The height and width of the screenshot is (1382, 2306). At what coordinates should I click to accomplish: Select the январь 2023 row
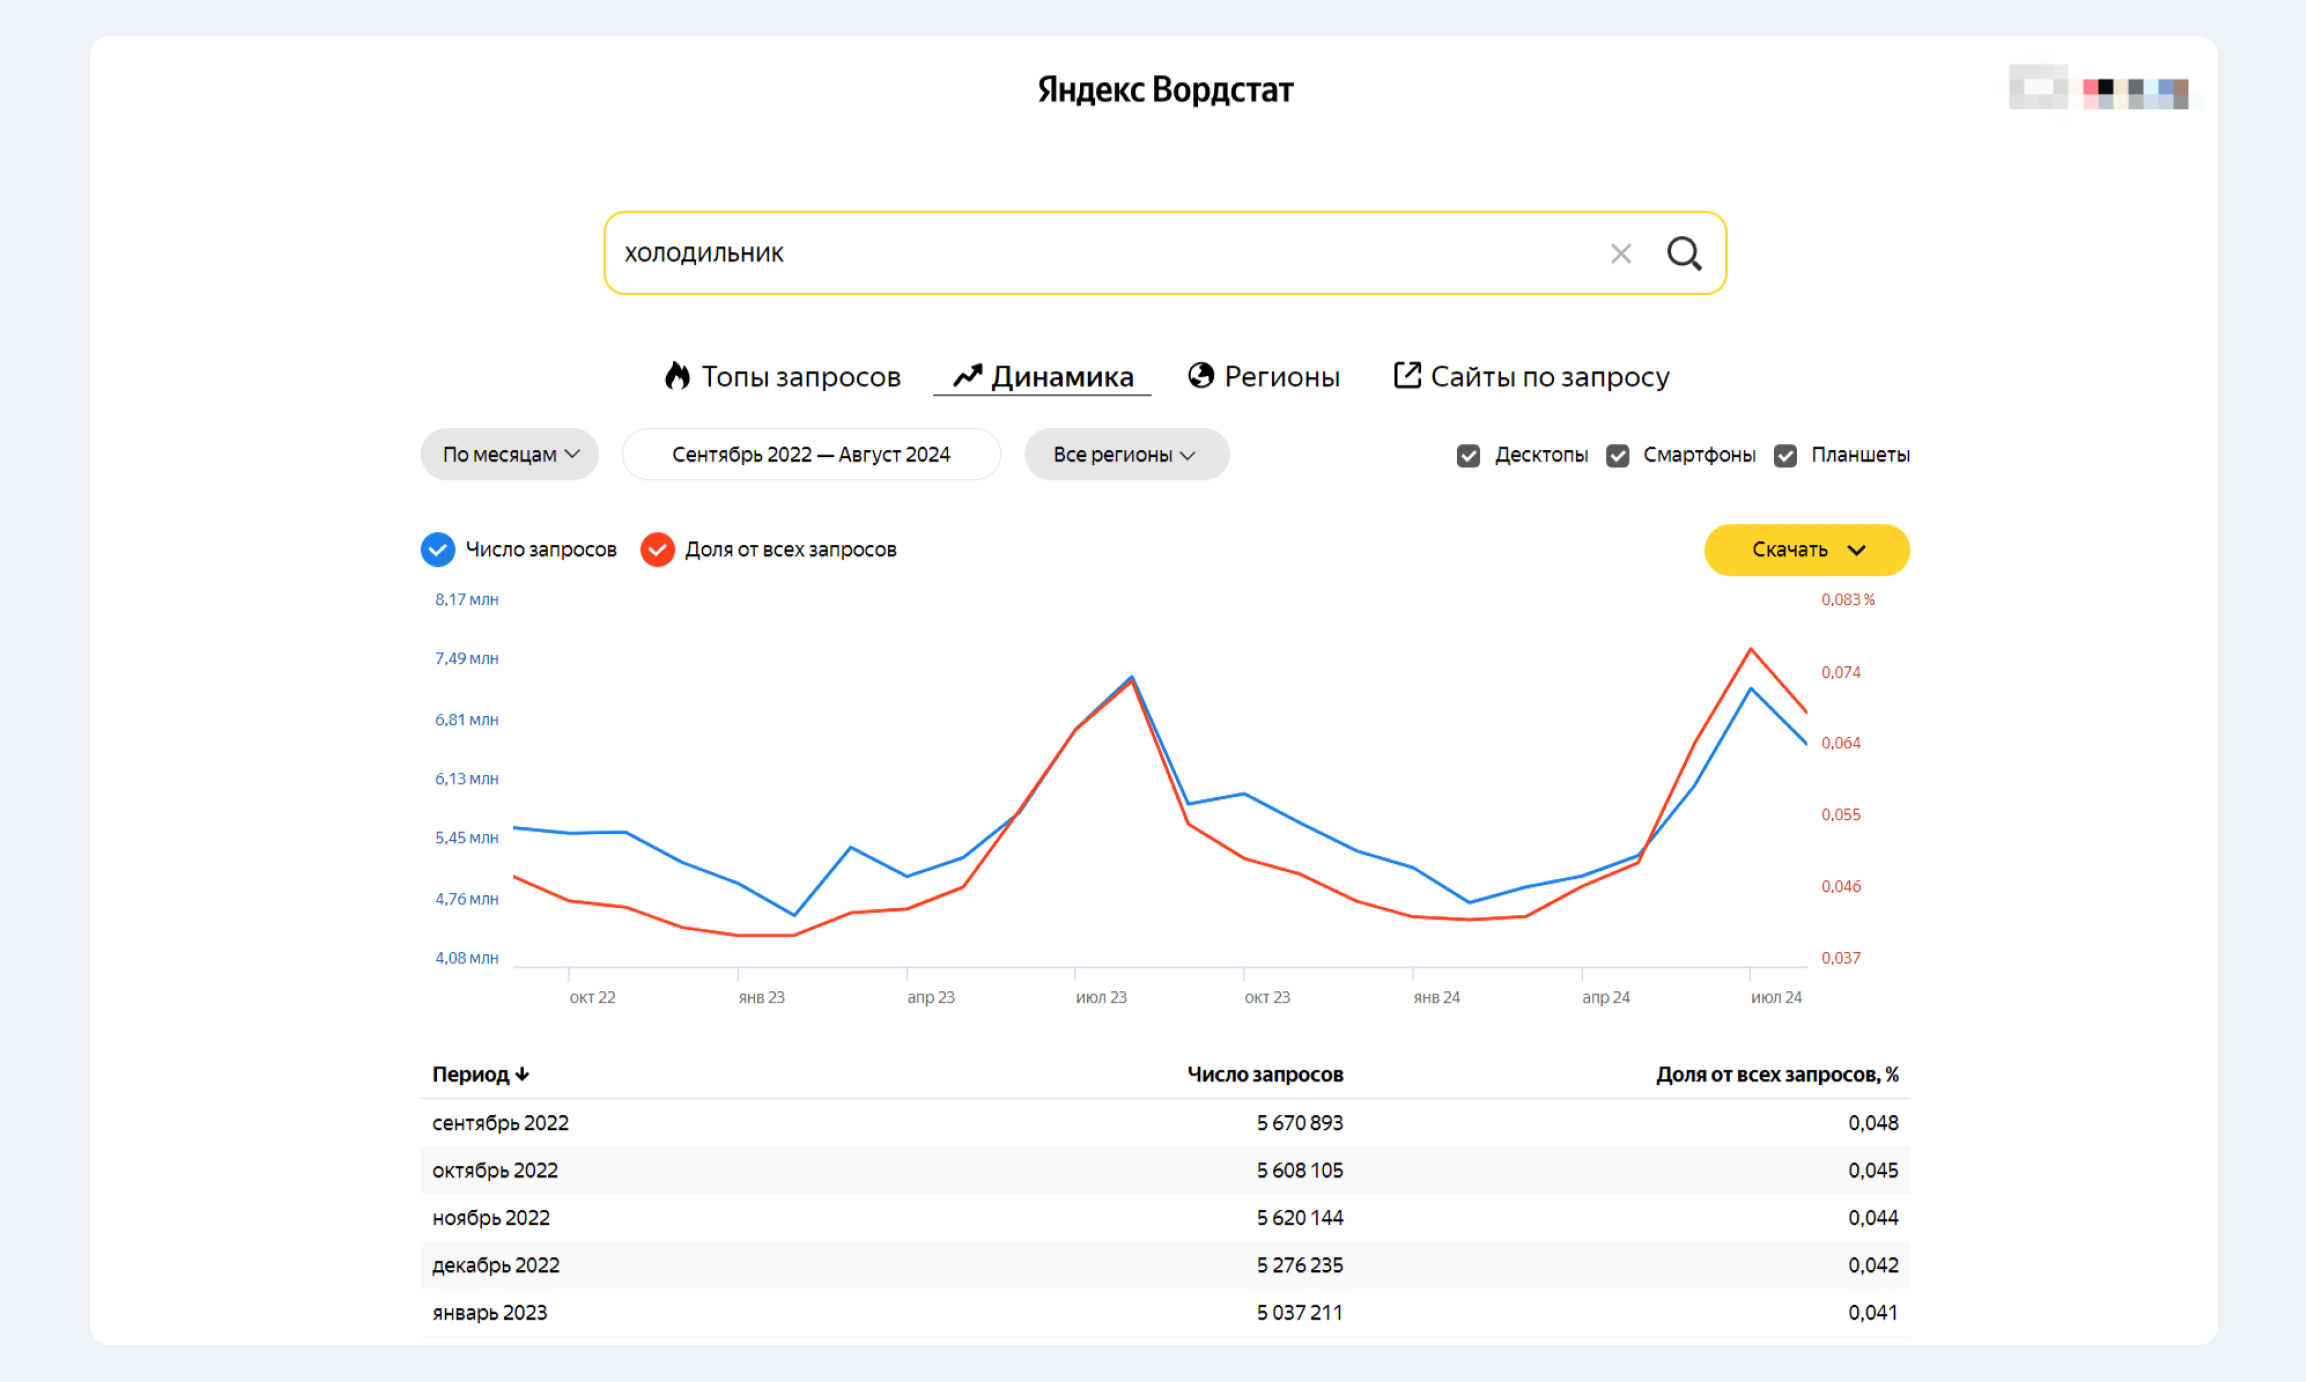point(1165,1313)
